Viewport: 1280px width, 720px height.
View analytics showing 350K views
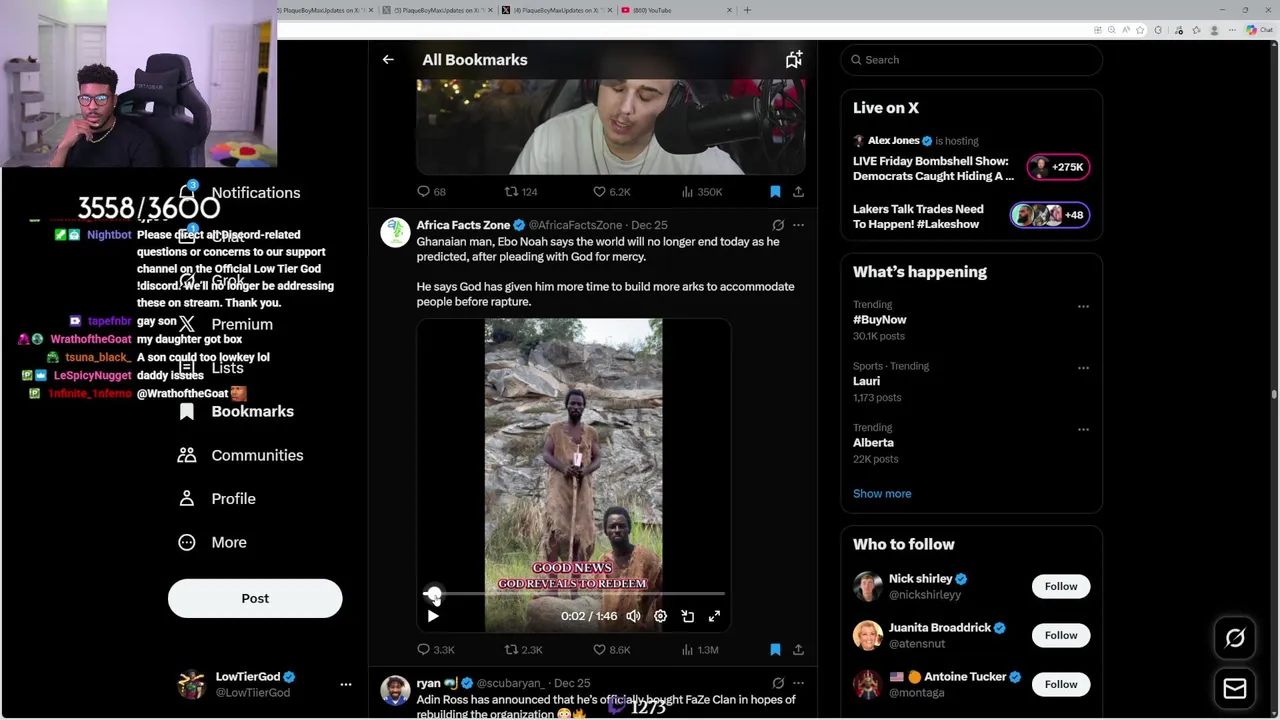pyautogui.click(x=701, y=192)
